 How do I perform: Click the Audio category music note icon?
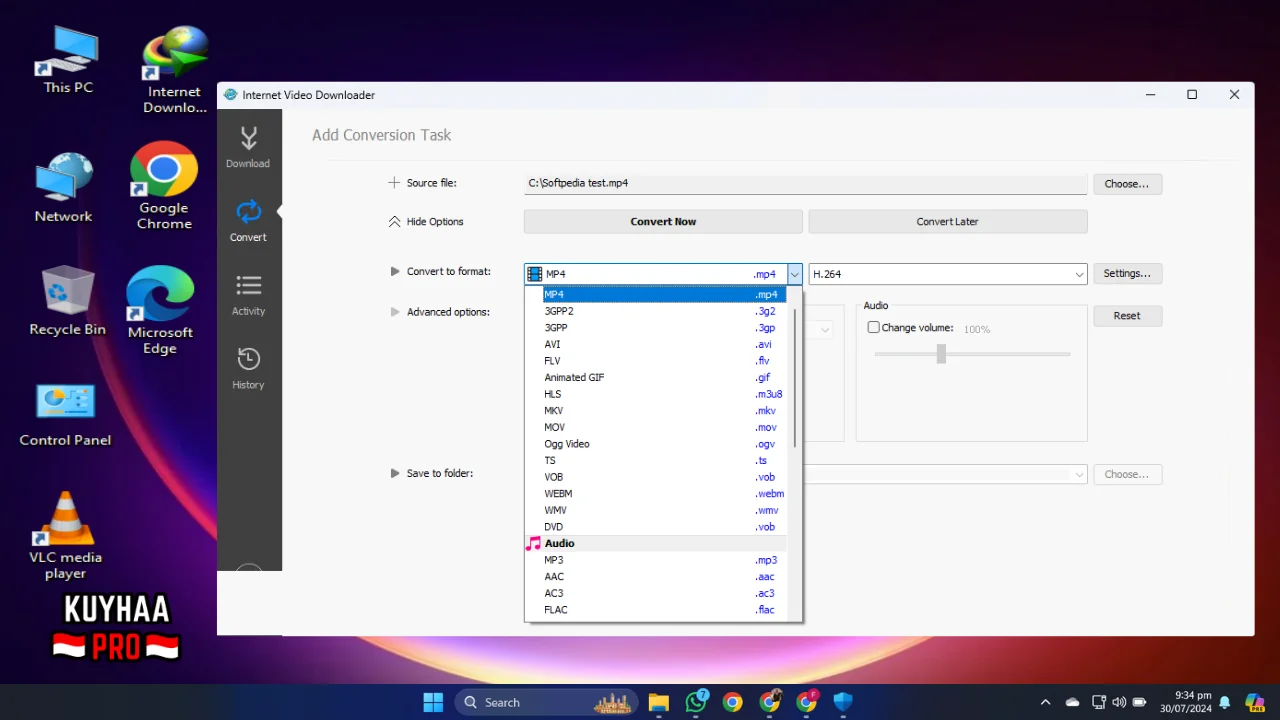[x=534, y=543]
